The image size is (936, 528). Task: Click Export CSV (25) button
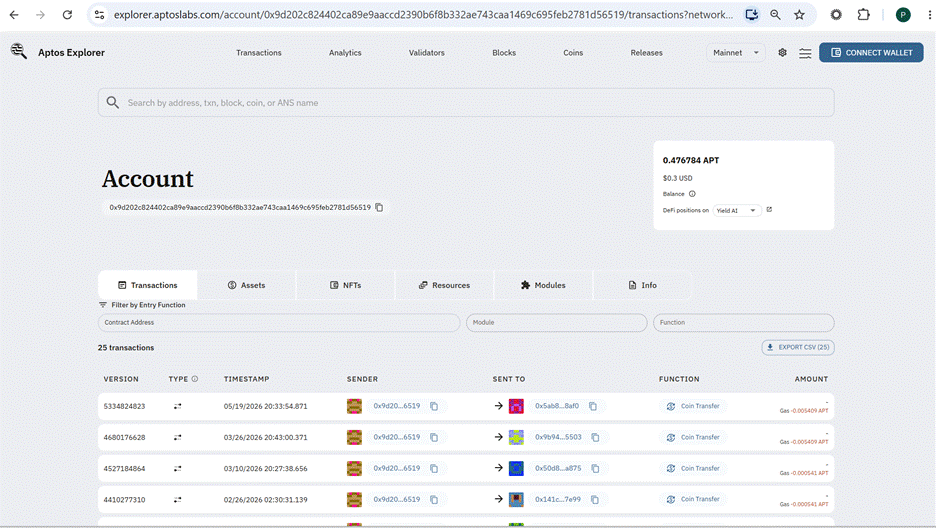[x=798, y=347]
